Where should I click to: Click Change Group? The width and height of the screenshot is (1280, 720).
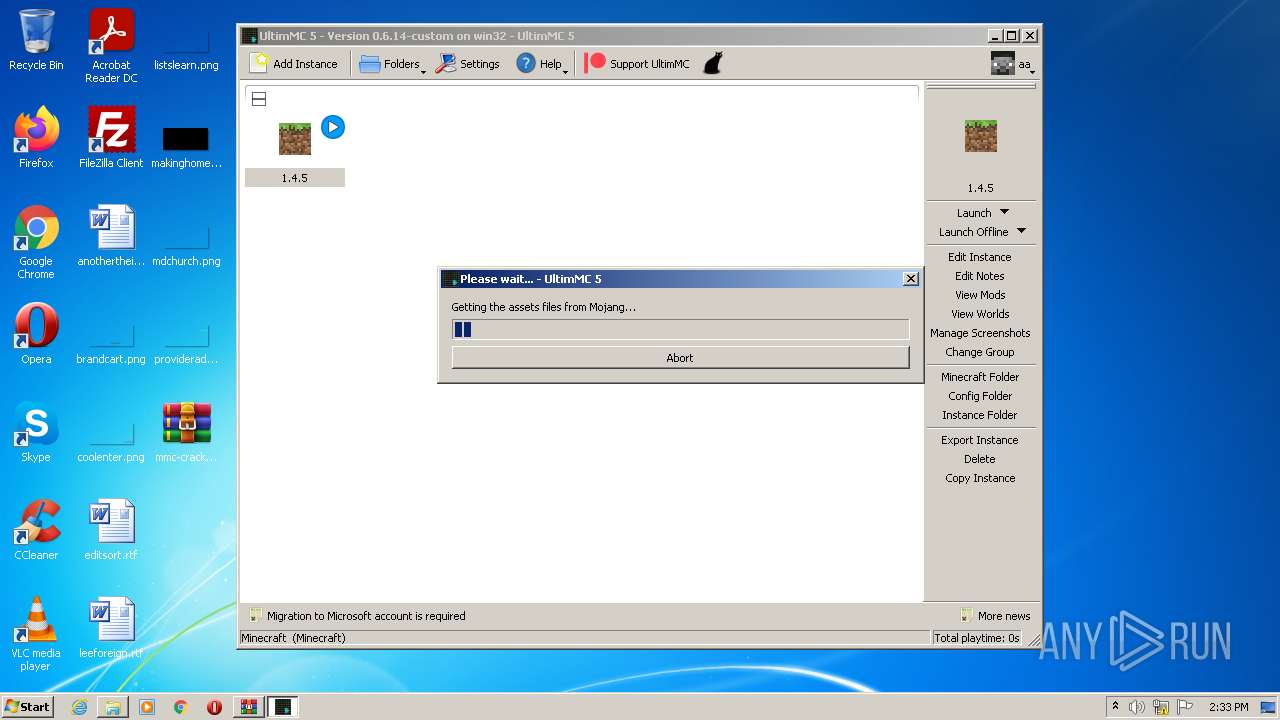980,352
